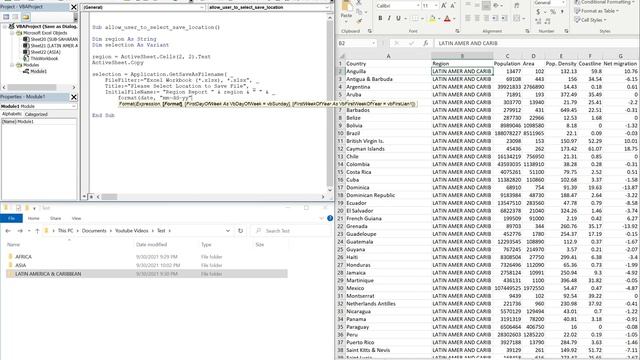This screenshot has width=640, height=360.
Task: Open the Fill Color dropdown arrow
Action: (439, 19)
